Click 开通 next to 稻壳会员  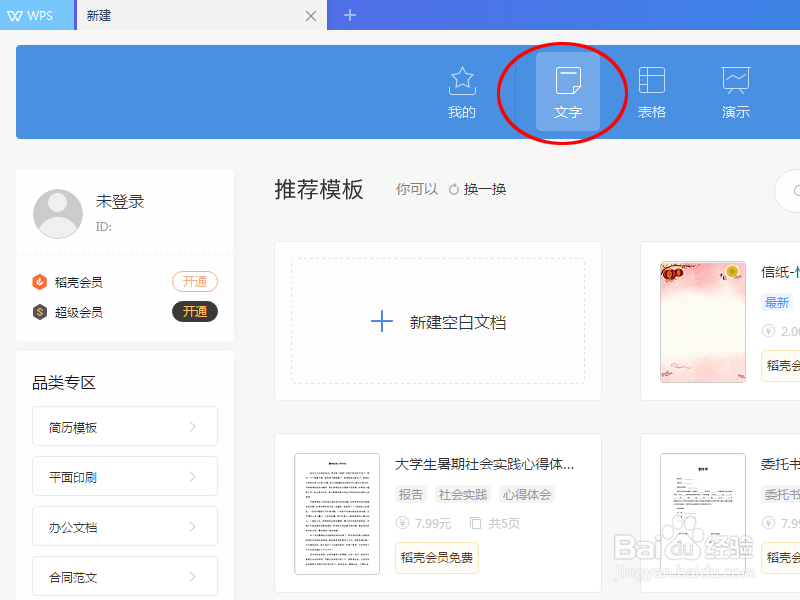click(x=194, y=281)
